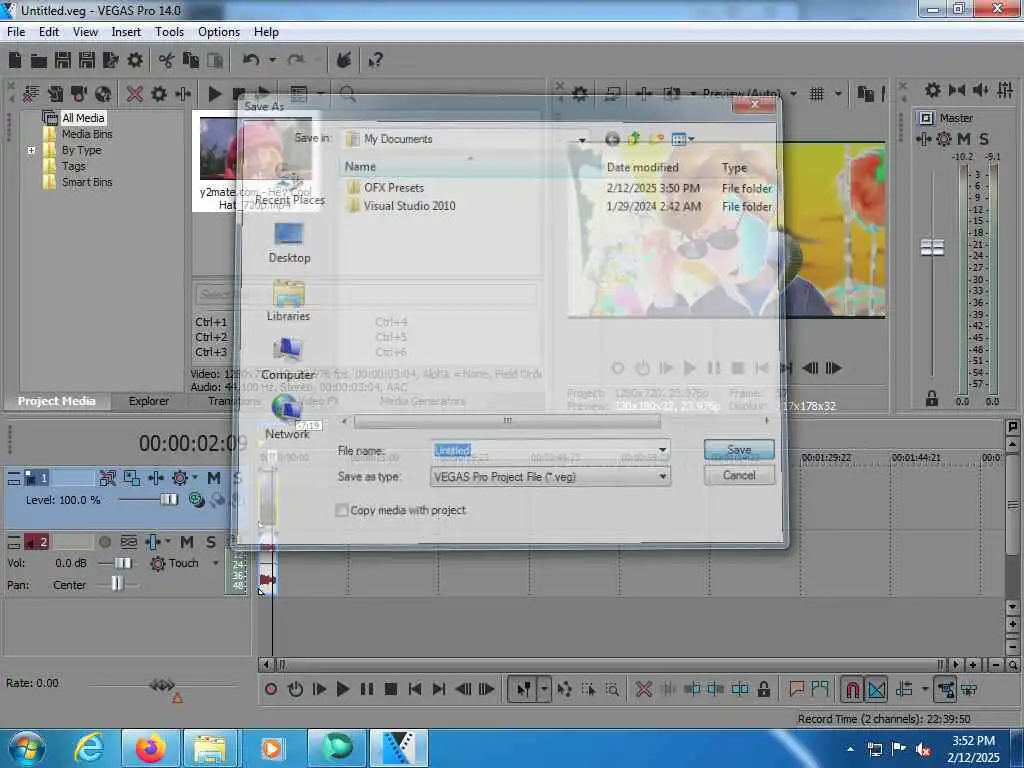The height and width of the screenshot is (768, 1024).
Task: Click the Cut scissors icon
Action: point(166,61)
